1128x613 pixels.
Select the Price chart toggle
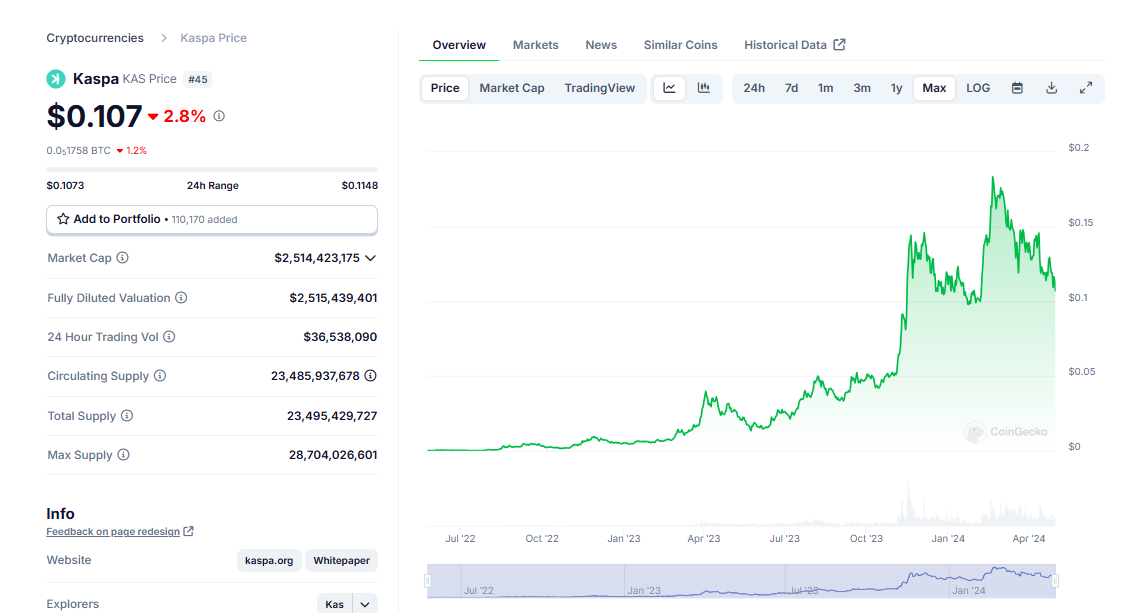pos(445,88)
